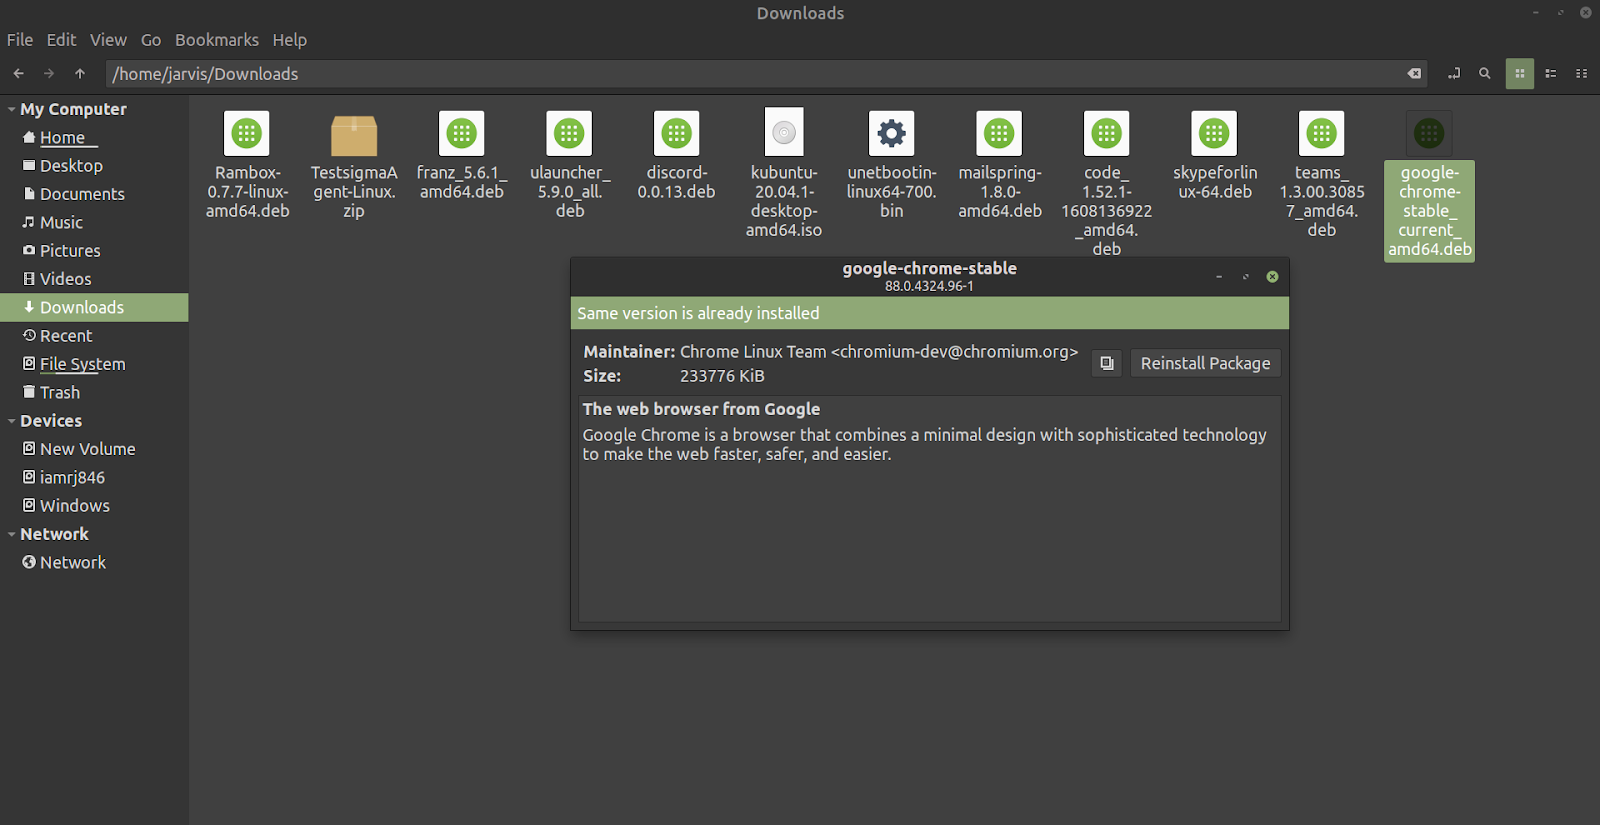This screenshot has width=1600, height=825.
Task: Switch to compact view
Action: pos(1581,73)
